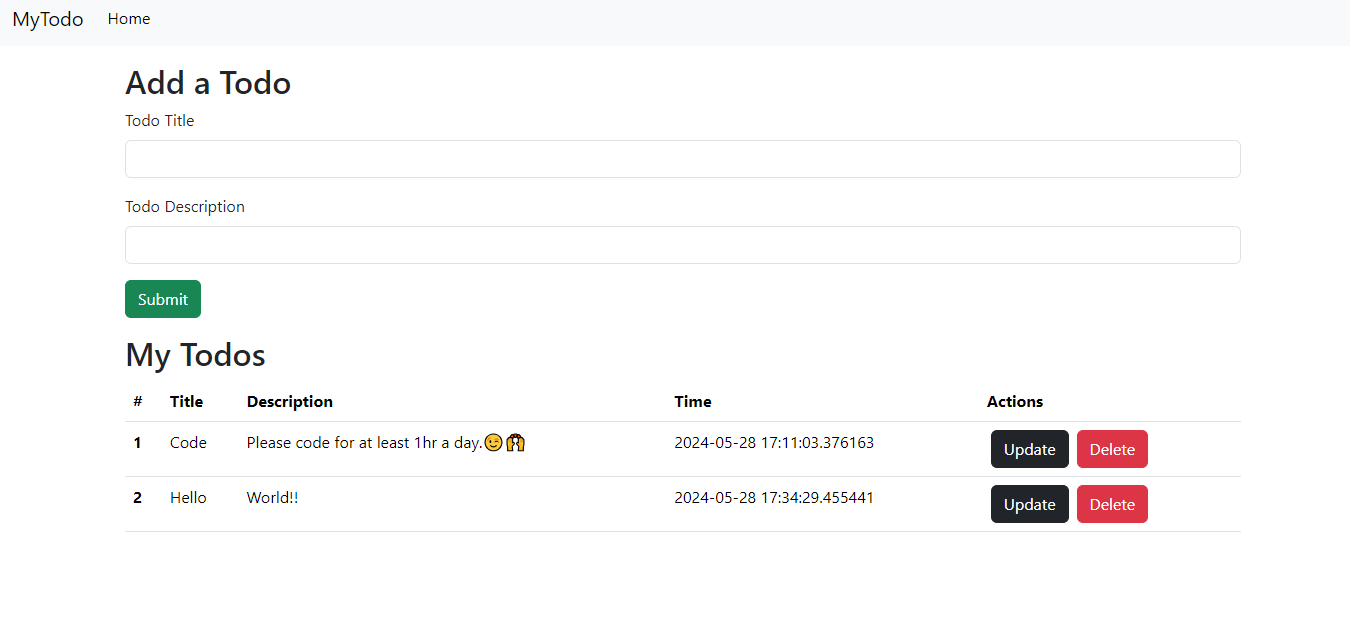Update the Code todo
Viewport: 1350px width, 621px height.
pyautogui.click(x=1029, y=449)
